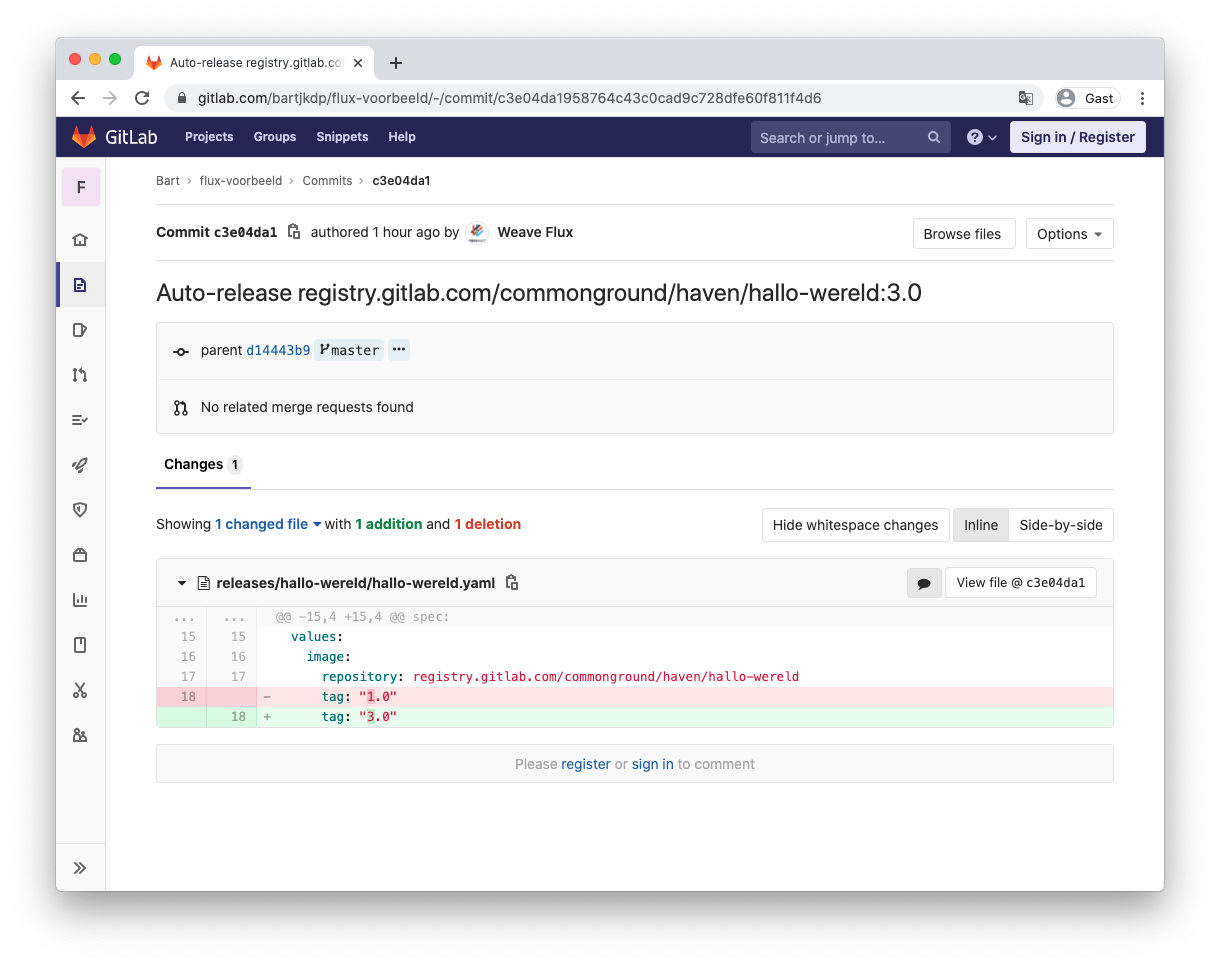The height and width of the screenshot is (965, 1220).
Task: Expand the 1 changed file dropdown
Action: pyautogui.click(x=267, y=523)
